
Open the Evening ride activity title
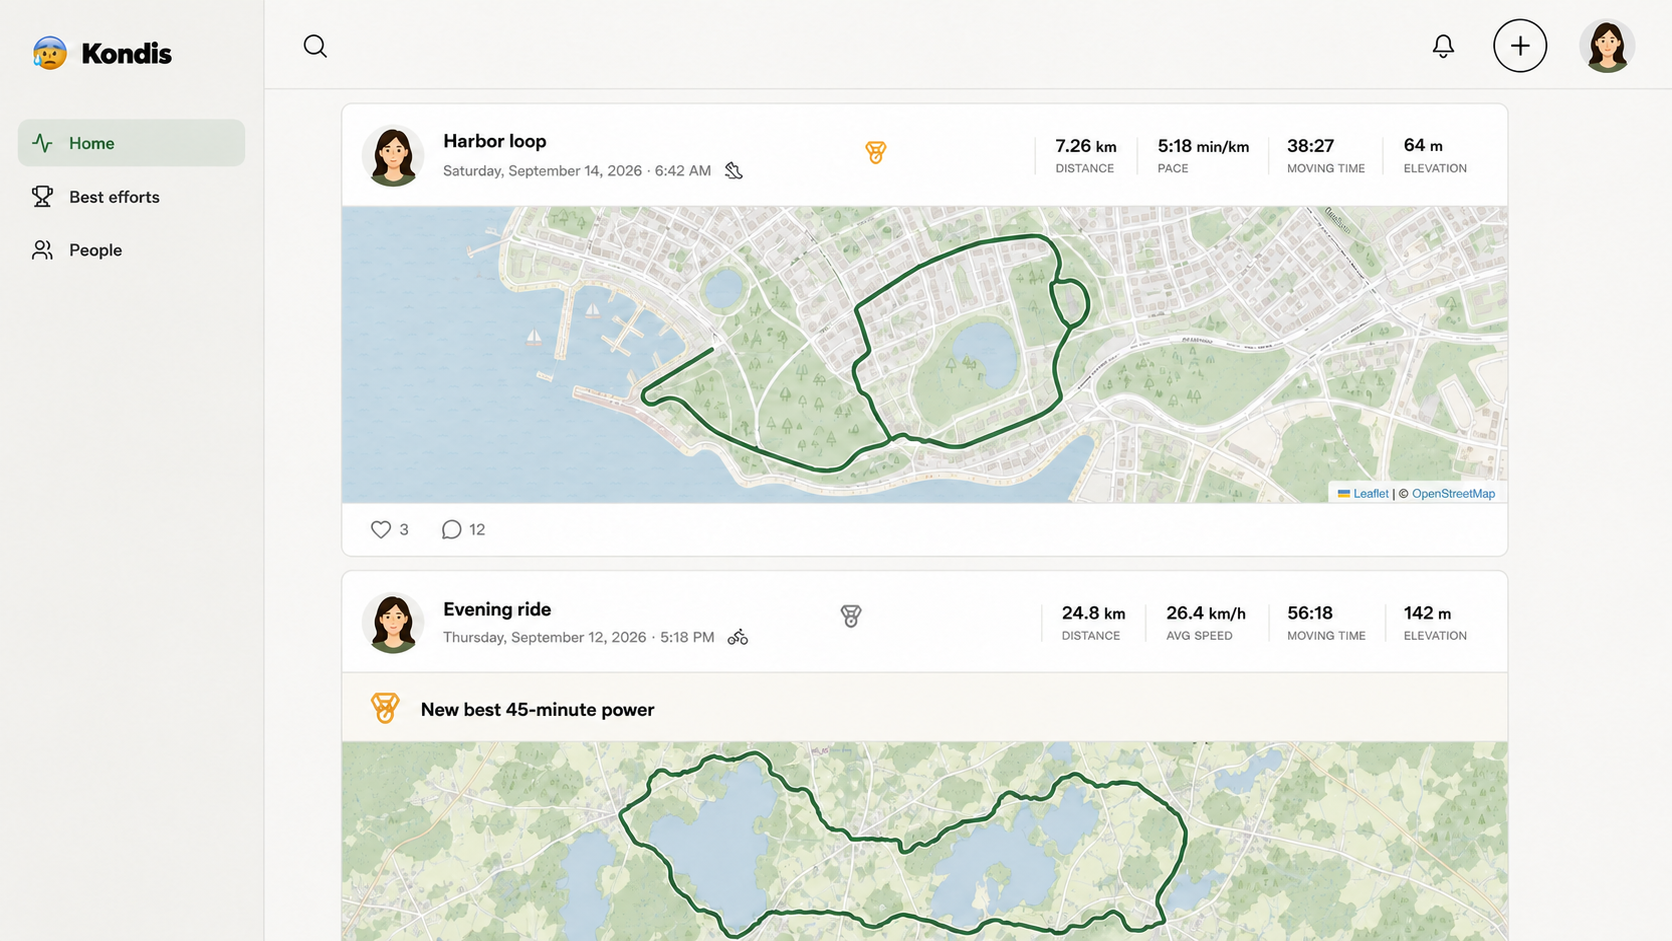click(497, 609)
